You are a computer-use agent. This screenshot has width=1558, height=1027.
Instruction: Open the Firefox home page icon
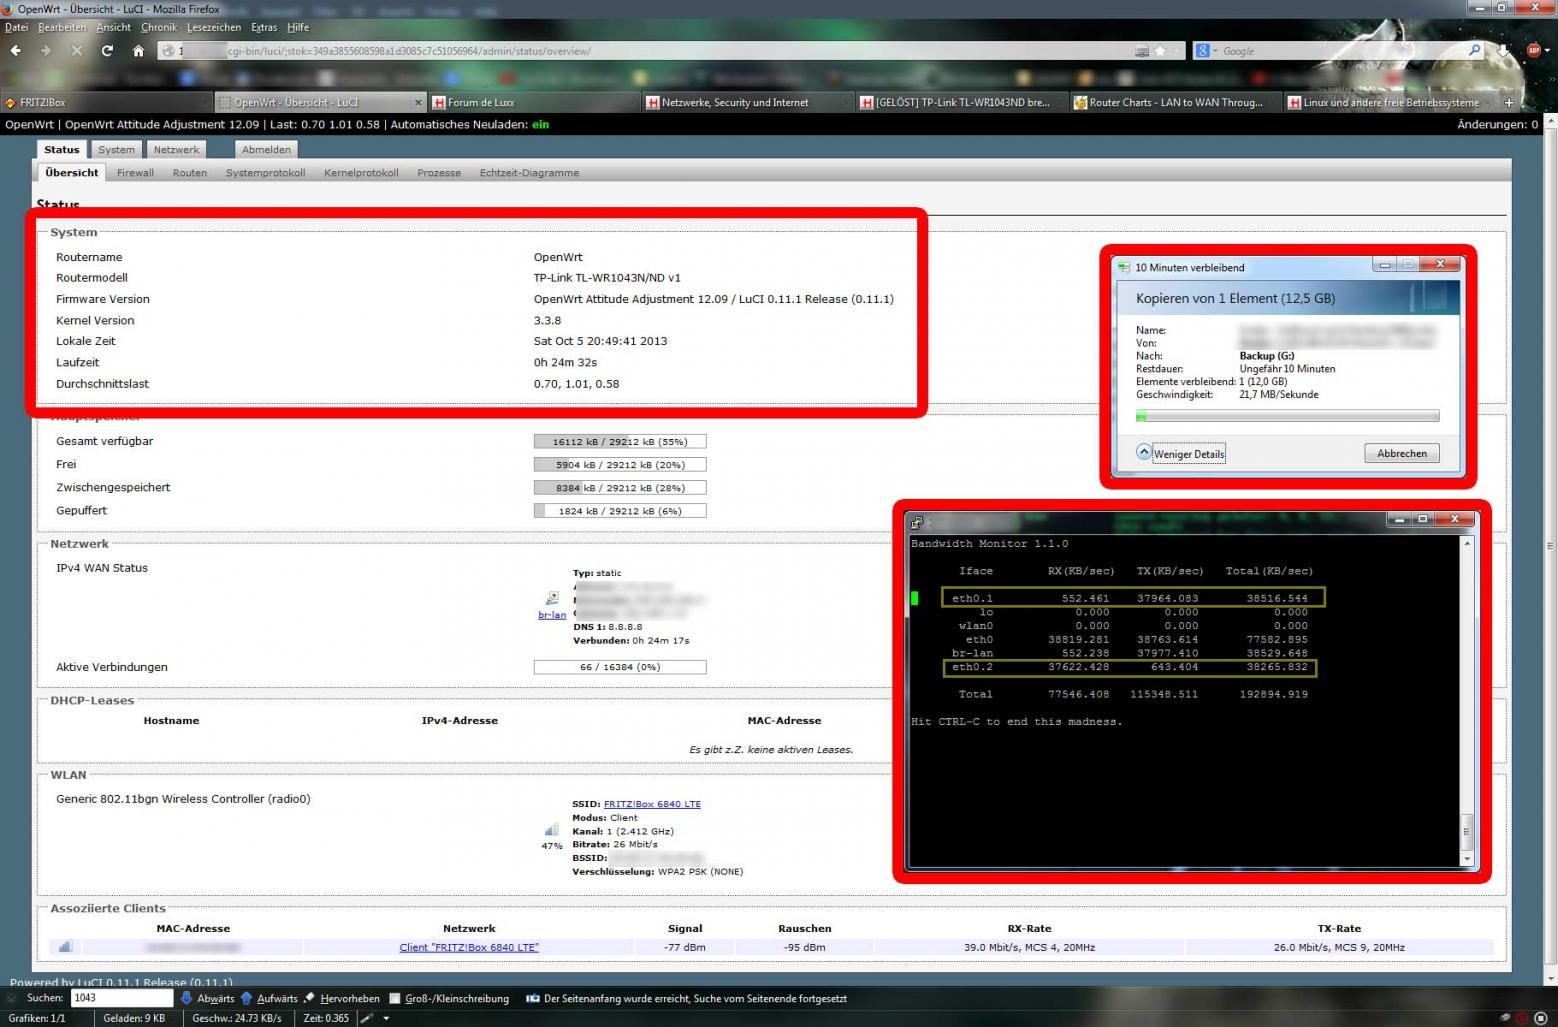tap(138, 50)
